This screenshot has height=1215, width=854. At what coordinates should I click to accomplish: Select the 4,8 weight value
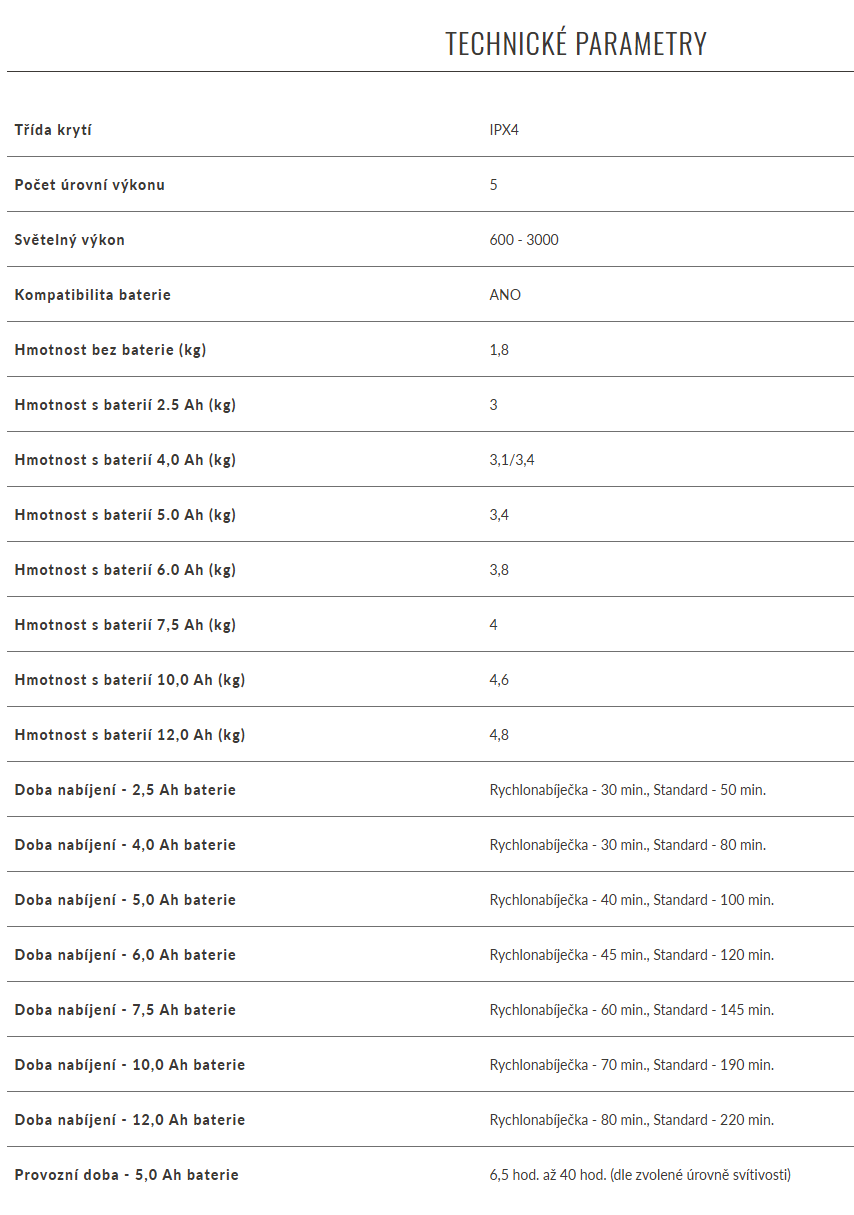click(499, 735)
